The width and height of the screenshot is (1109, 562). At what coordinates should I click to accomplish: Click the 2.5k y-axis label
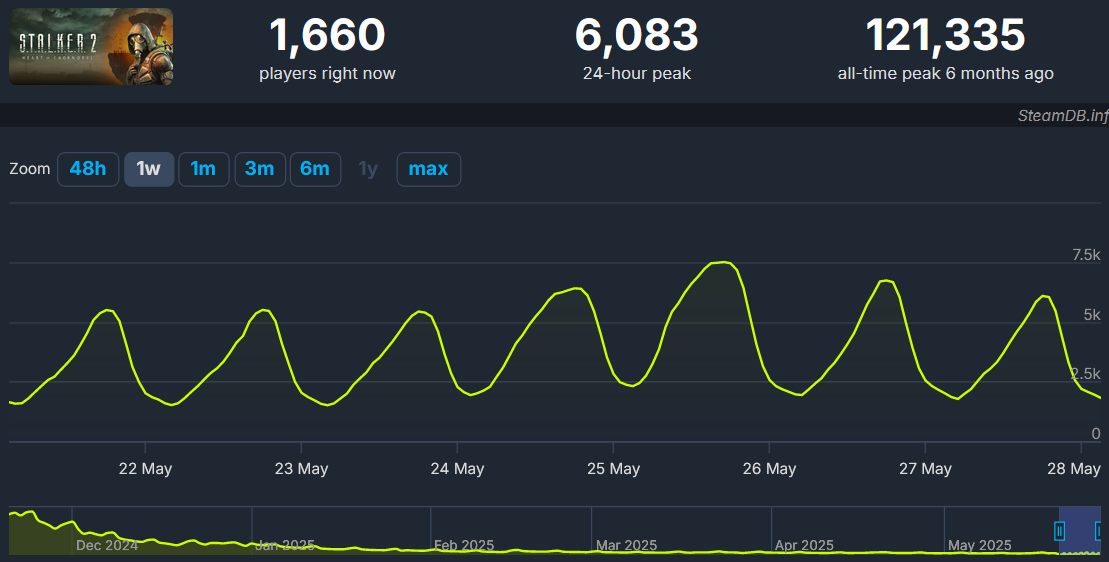tap(1086, 374)
